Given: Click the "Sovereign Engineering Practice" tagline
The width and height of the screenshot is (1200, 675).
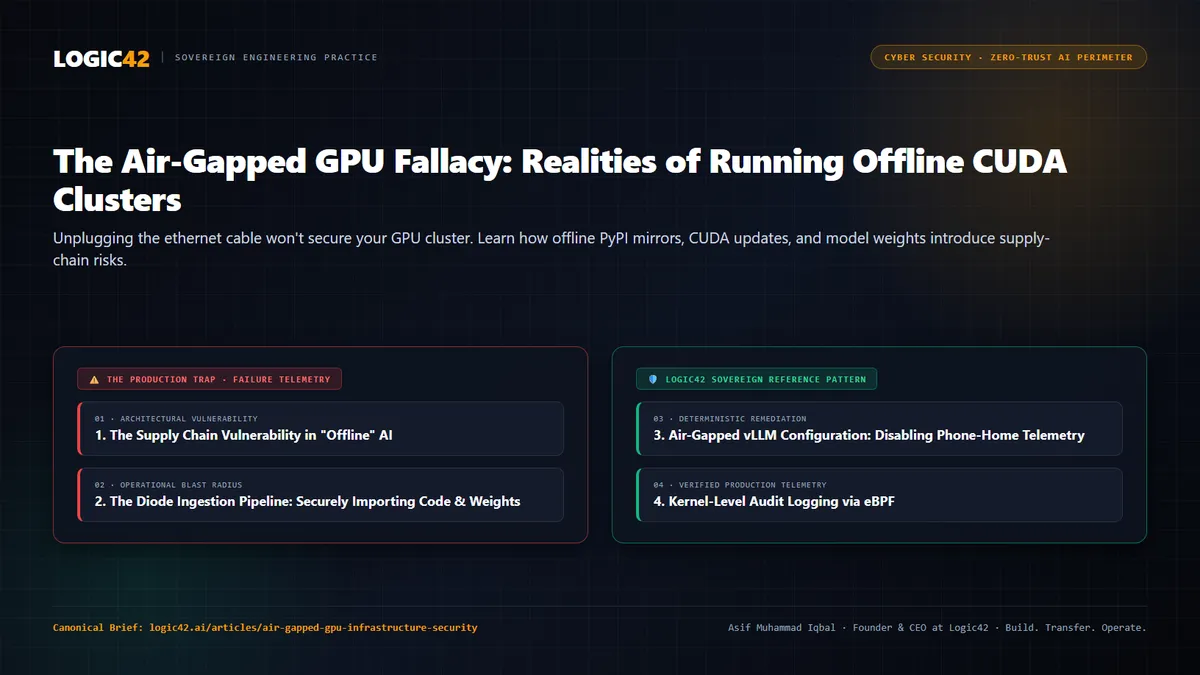Looking at the screenshot, I should click(276, 58).
